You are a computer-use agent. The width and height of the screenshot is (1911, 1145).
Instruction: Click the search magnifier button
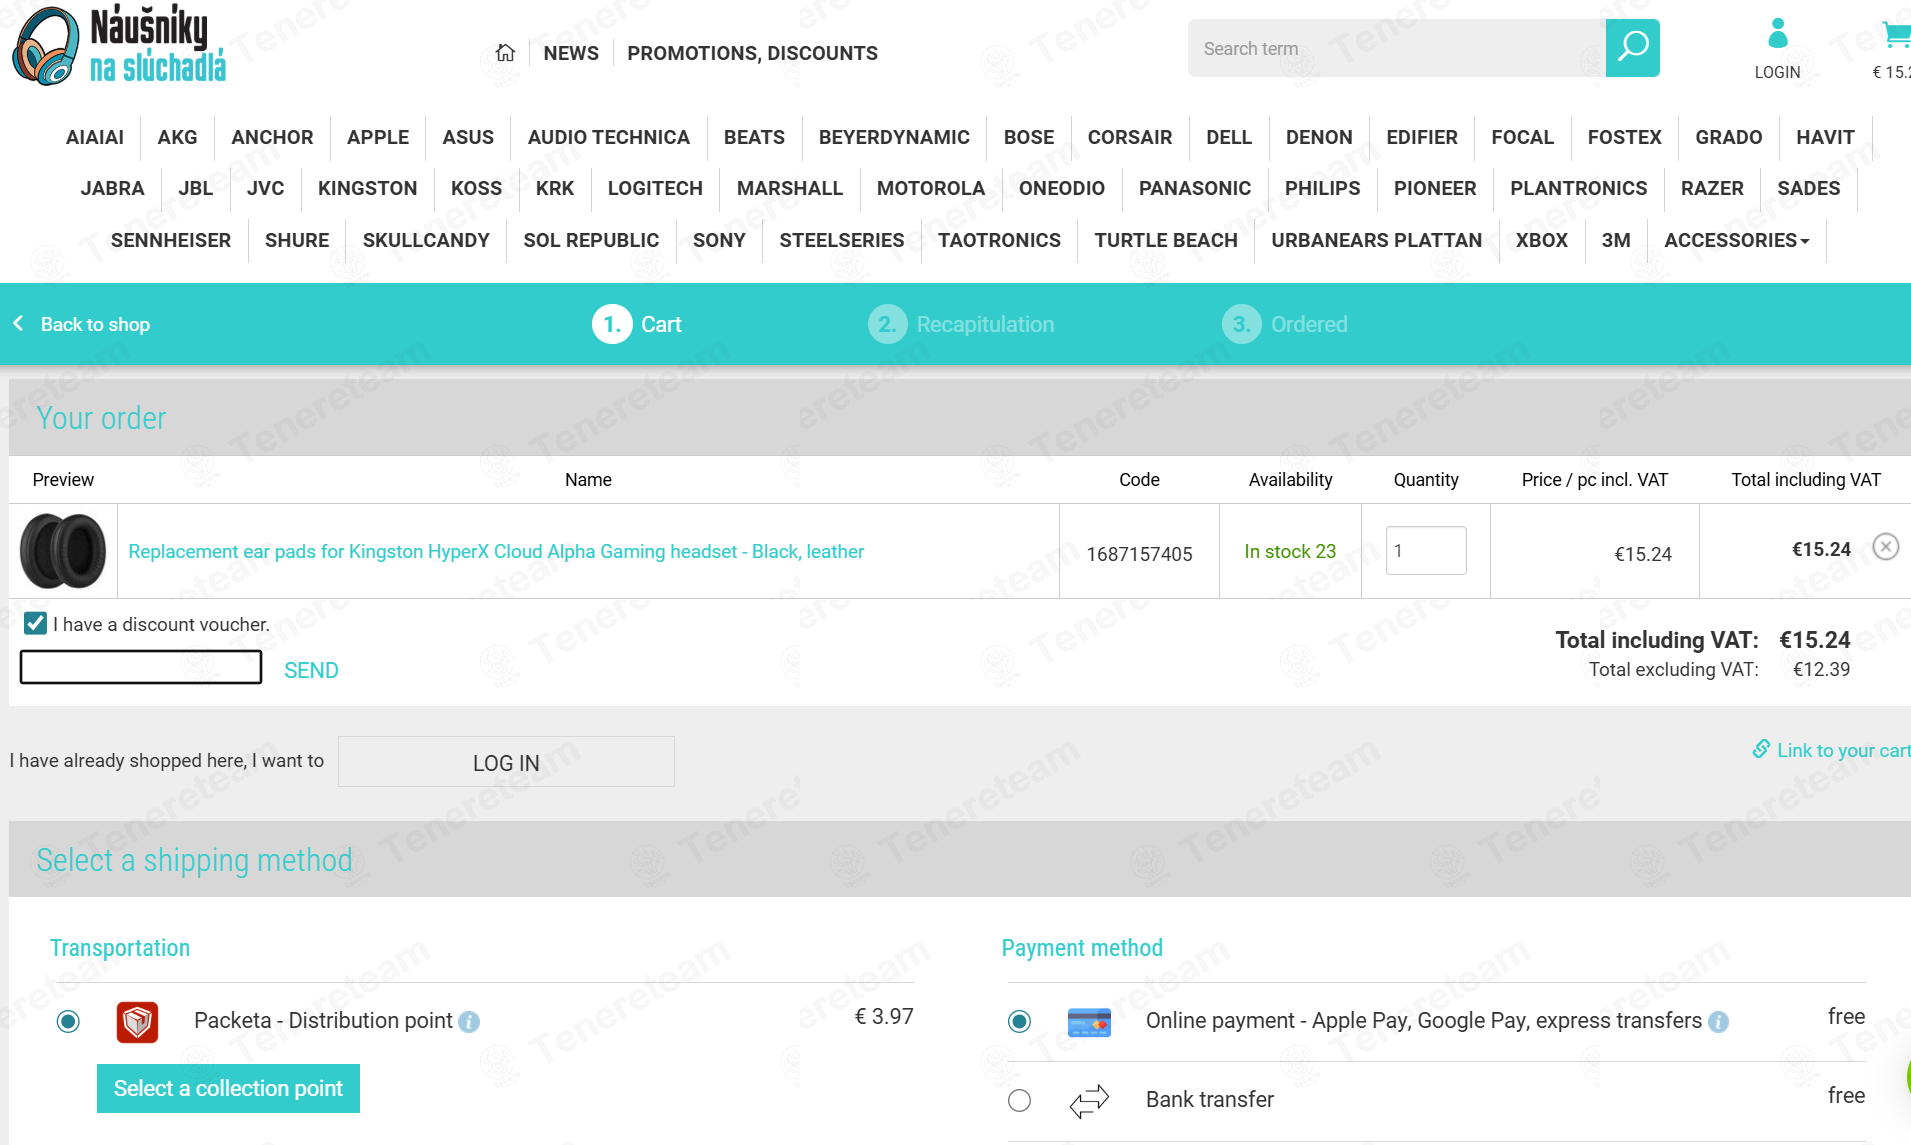(1632, 48)
